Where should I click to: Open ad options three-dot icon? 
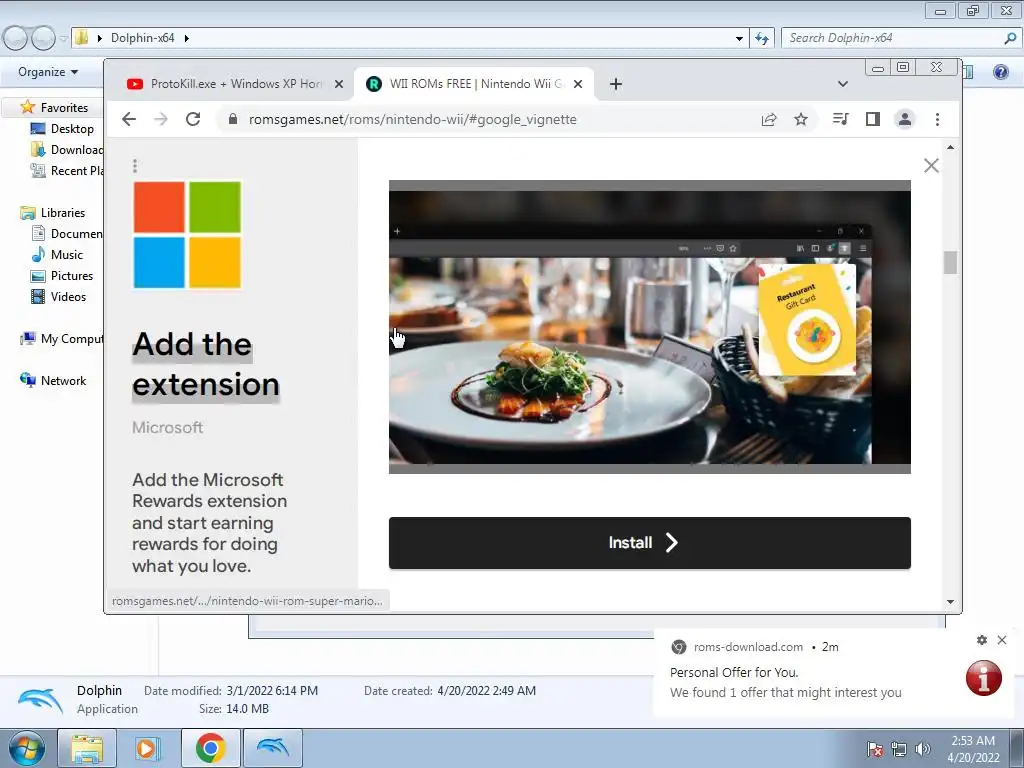coord(135,166)
